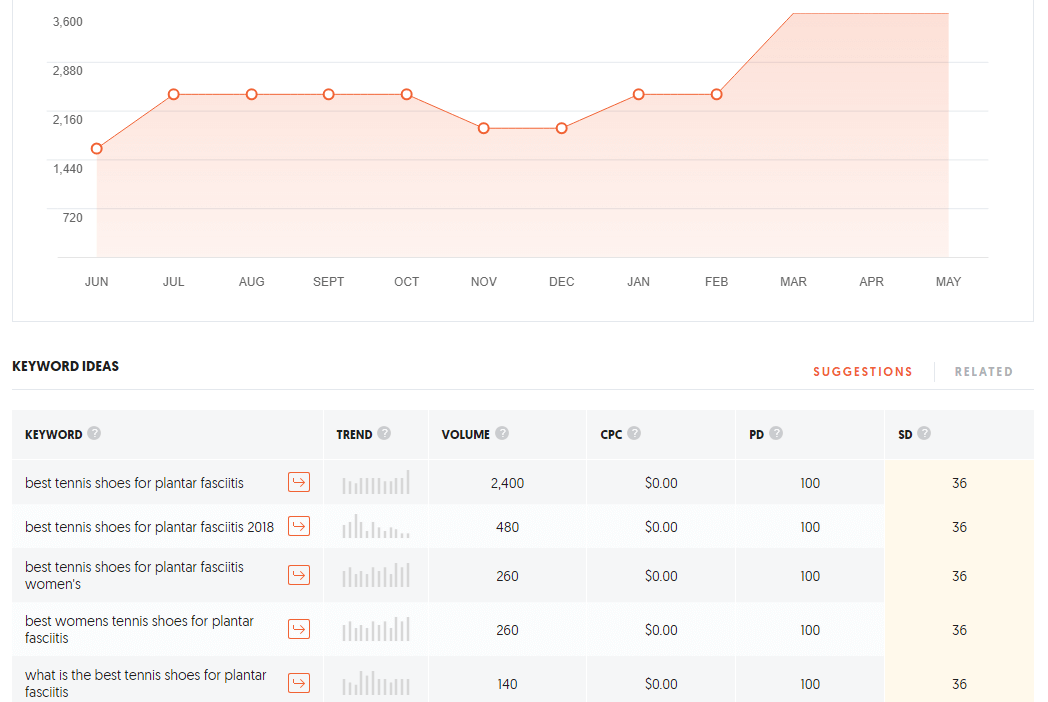Open the help icon next to KEYWORD
Image resolution: width=1048 pixels, height=702 pixels.
(x=94, y=433)
